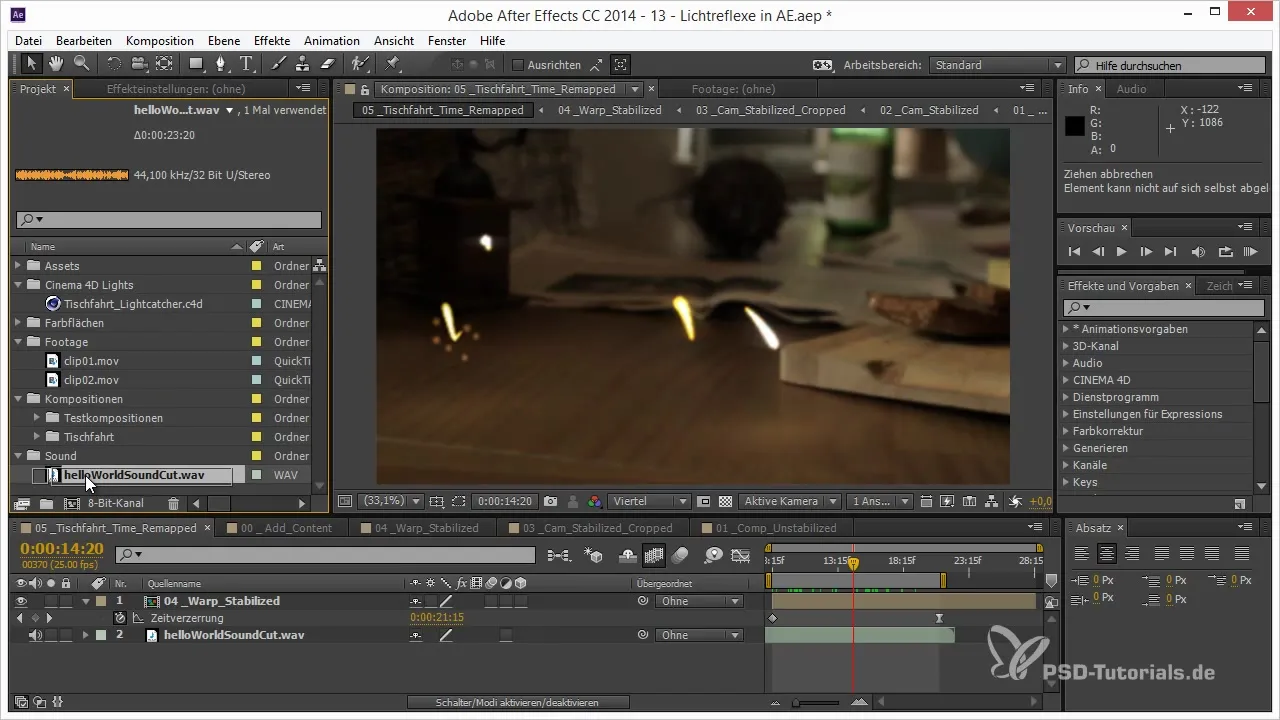Click the 8-Bit-Kanal color depth button
The height and width of the screenshot is (720, 1280).
(x=116, y=503)
